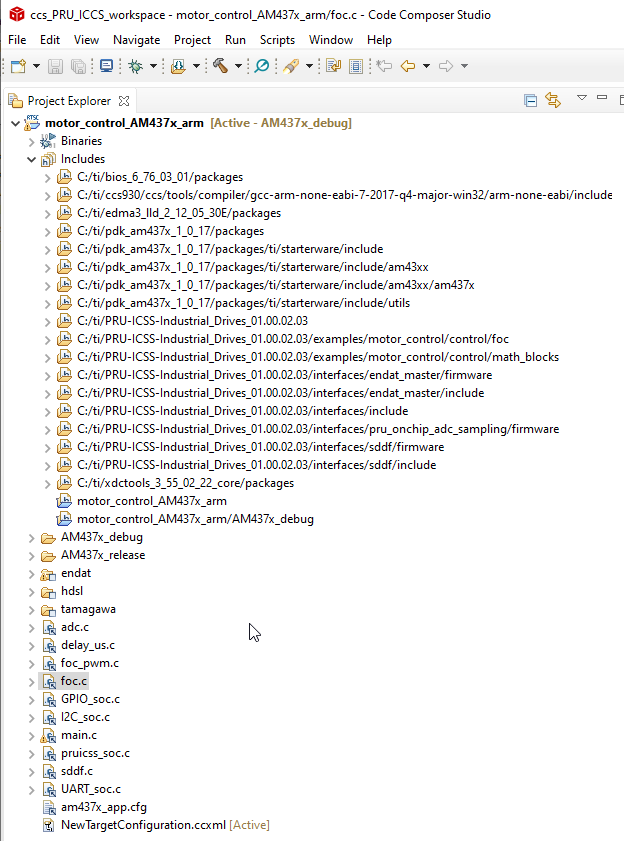
Task: Open the Back history dropdown arrow
Action: point(427,66)
